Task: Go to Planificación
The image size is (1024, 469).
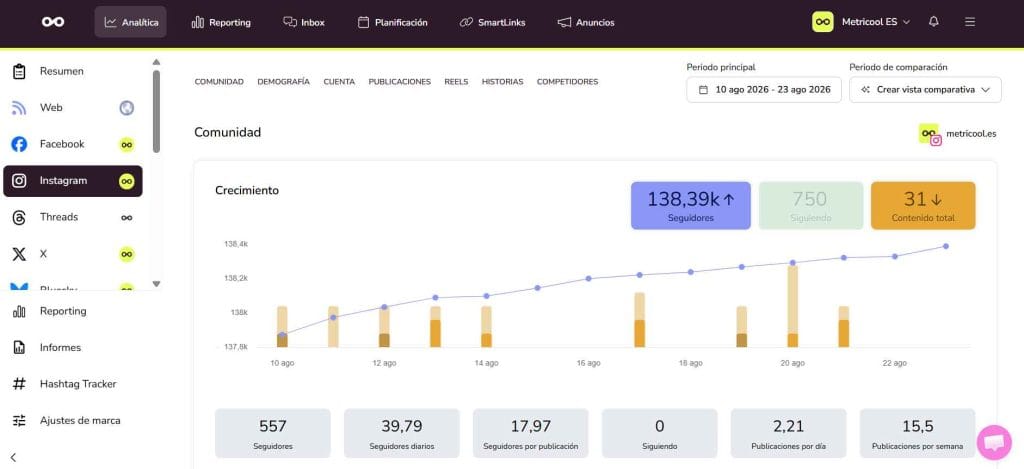Action: click(x=392, y=22)
